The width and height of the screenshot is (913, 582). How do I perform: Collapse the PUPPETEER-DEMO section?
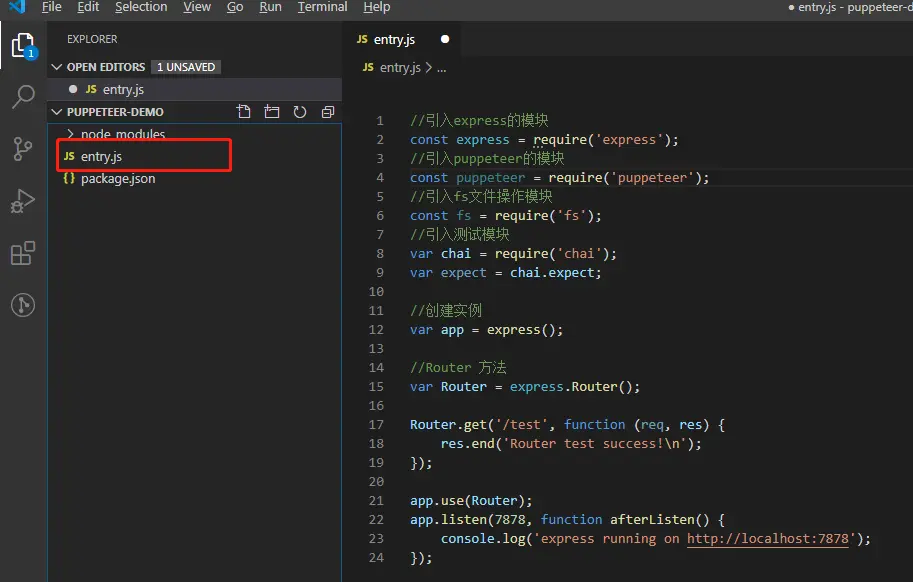tap(57, 112)
